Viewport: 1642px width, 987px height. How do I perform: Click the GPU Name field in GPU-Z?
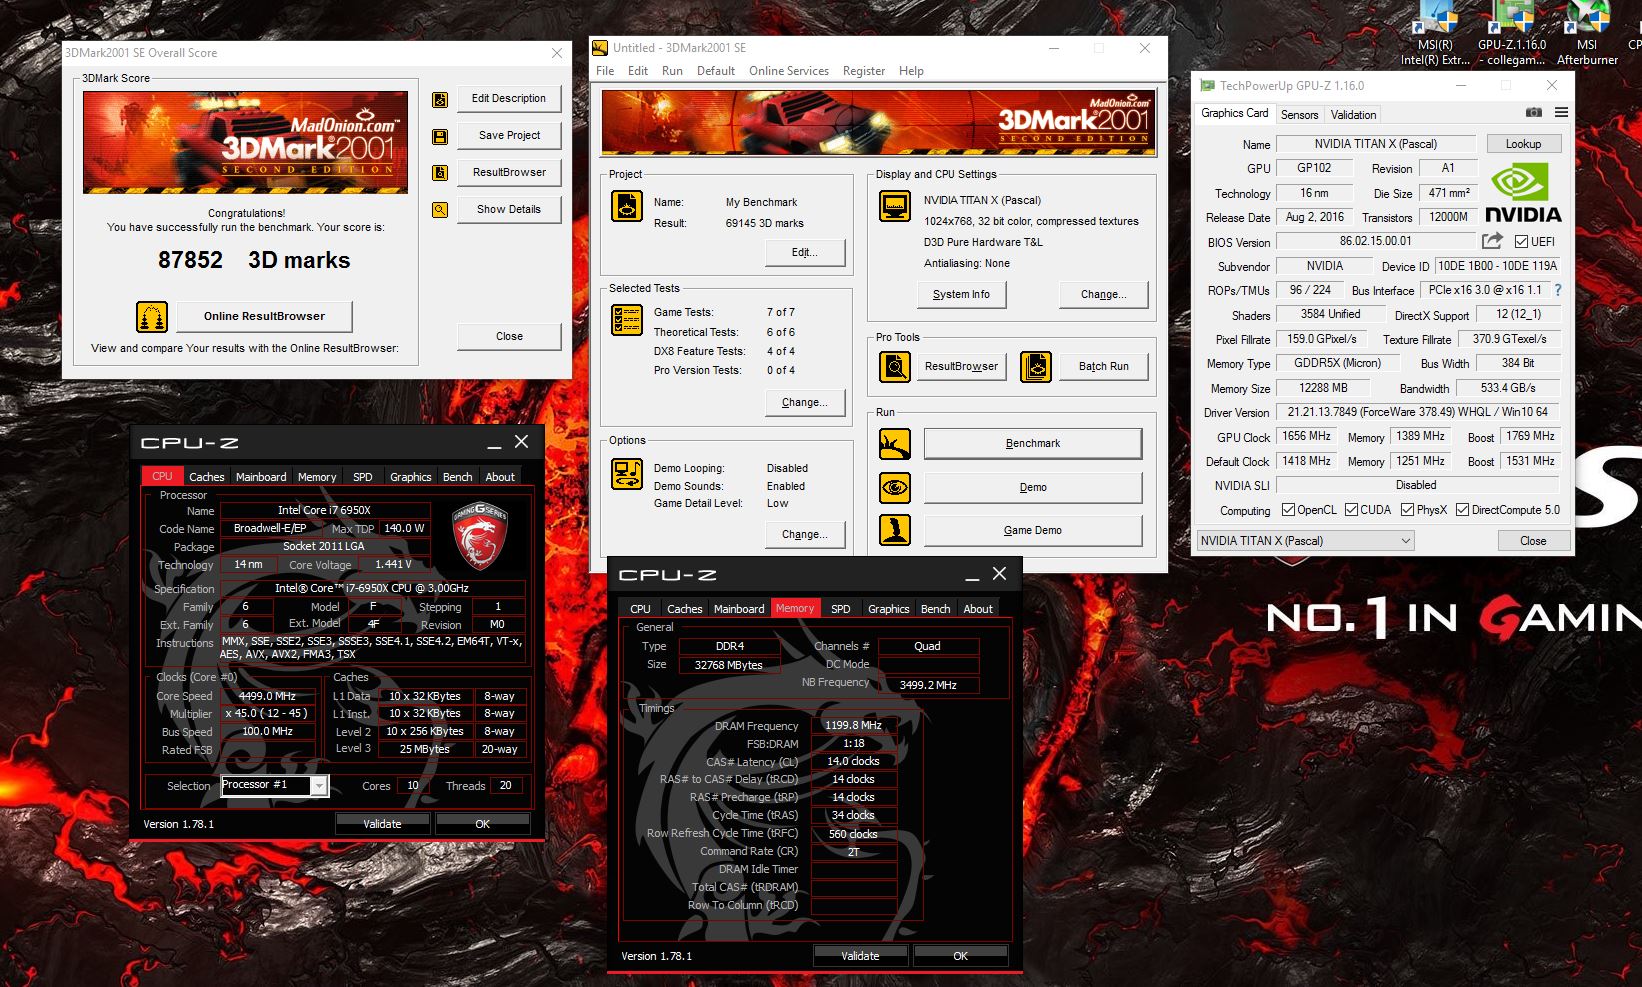pos(1375,144)
